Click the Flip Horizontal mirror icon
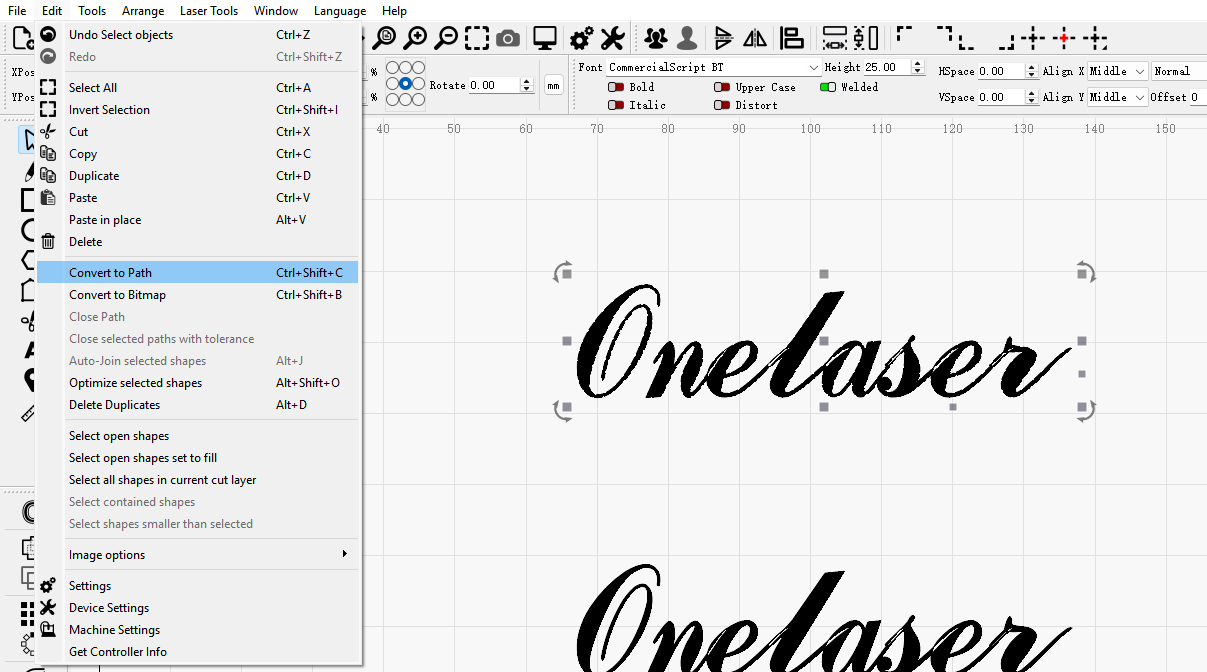Screen dimensions: 1207x672 coord(755,38)
